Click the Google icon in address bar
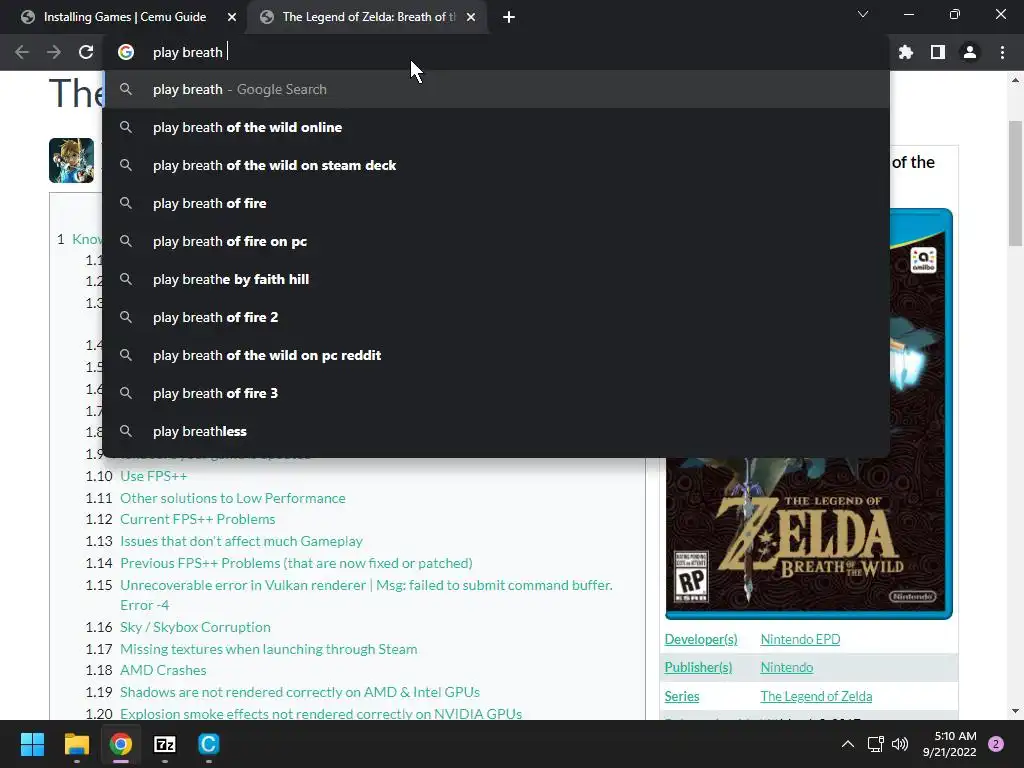This screenshot has width=1024, height=768. click(126, 52)
